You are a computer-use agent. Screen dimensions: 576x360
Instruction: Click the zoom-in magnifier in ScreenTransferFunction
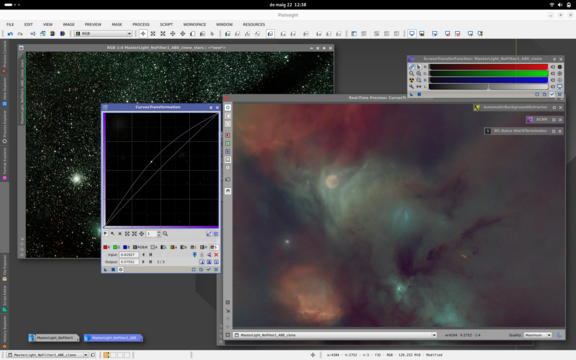[418, 73]
